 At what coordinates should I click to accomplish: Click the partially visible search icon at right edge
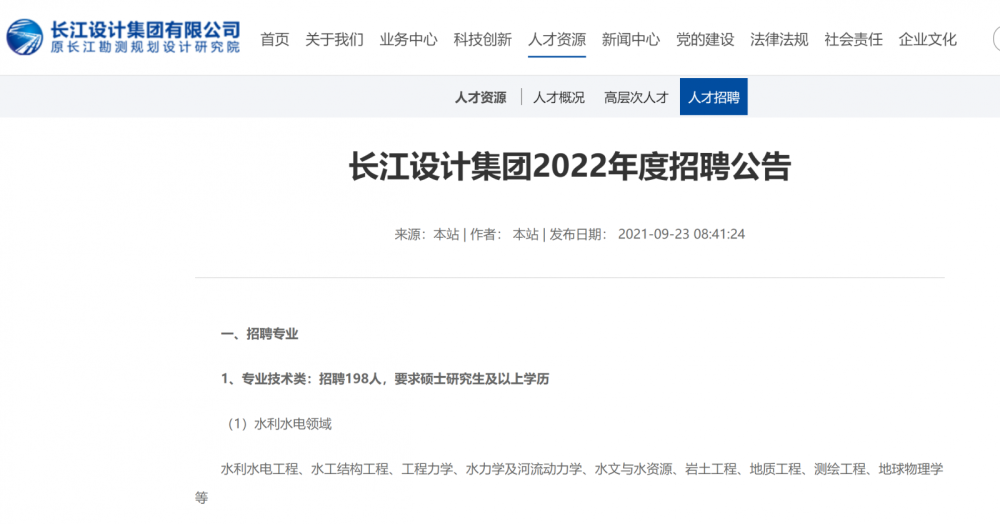coord(996,39)
